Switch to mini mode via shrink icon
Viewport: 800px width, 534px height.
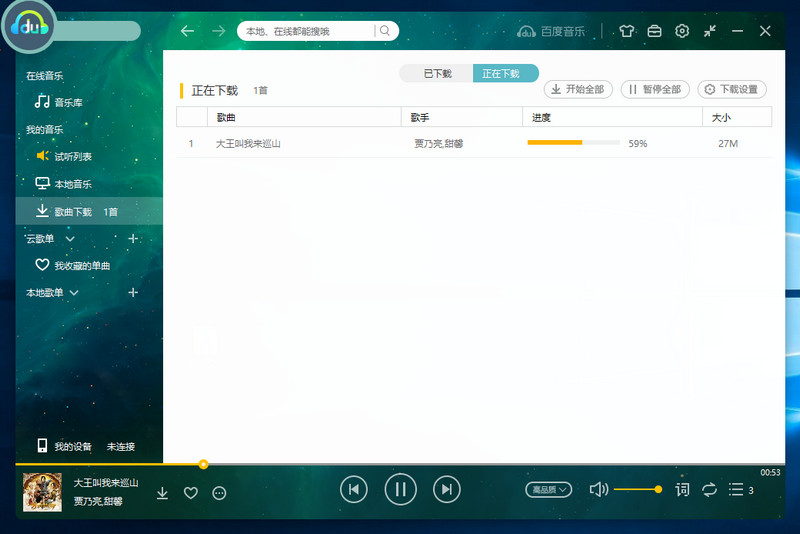710,31
